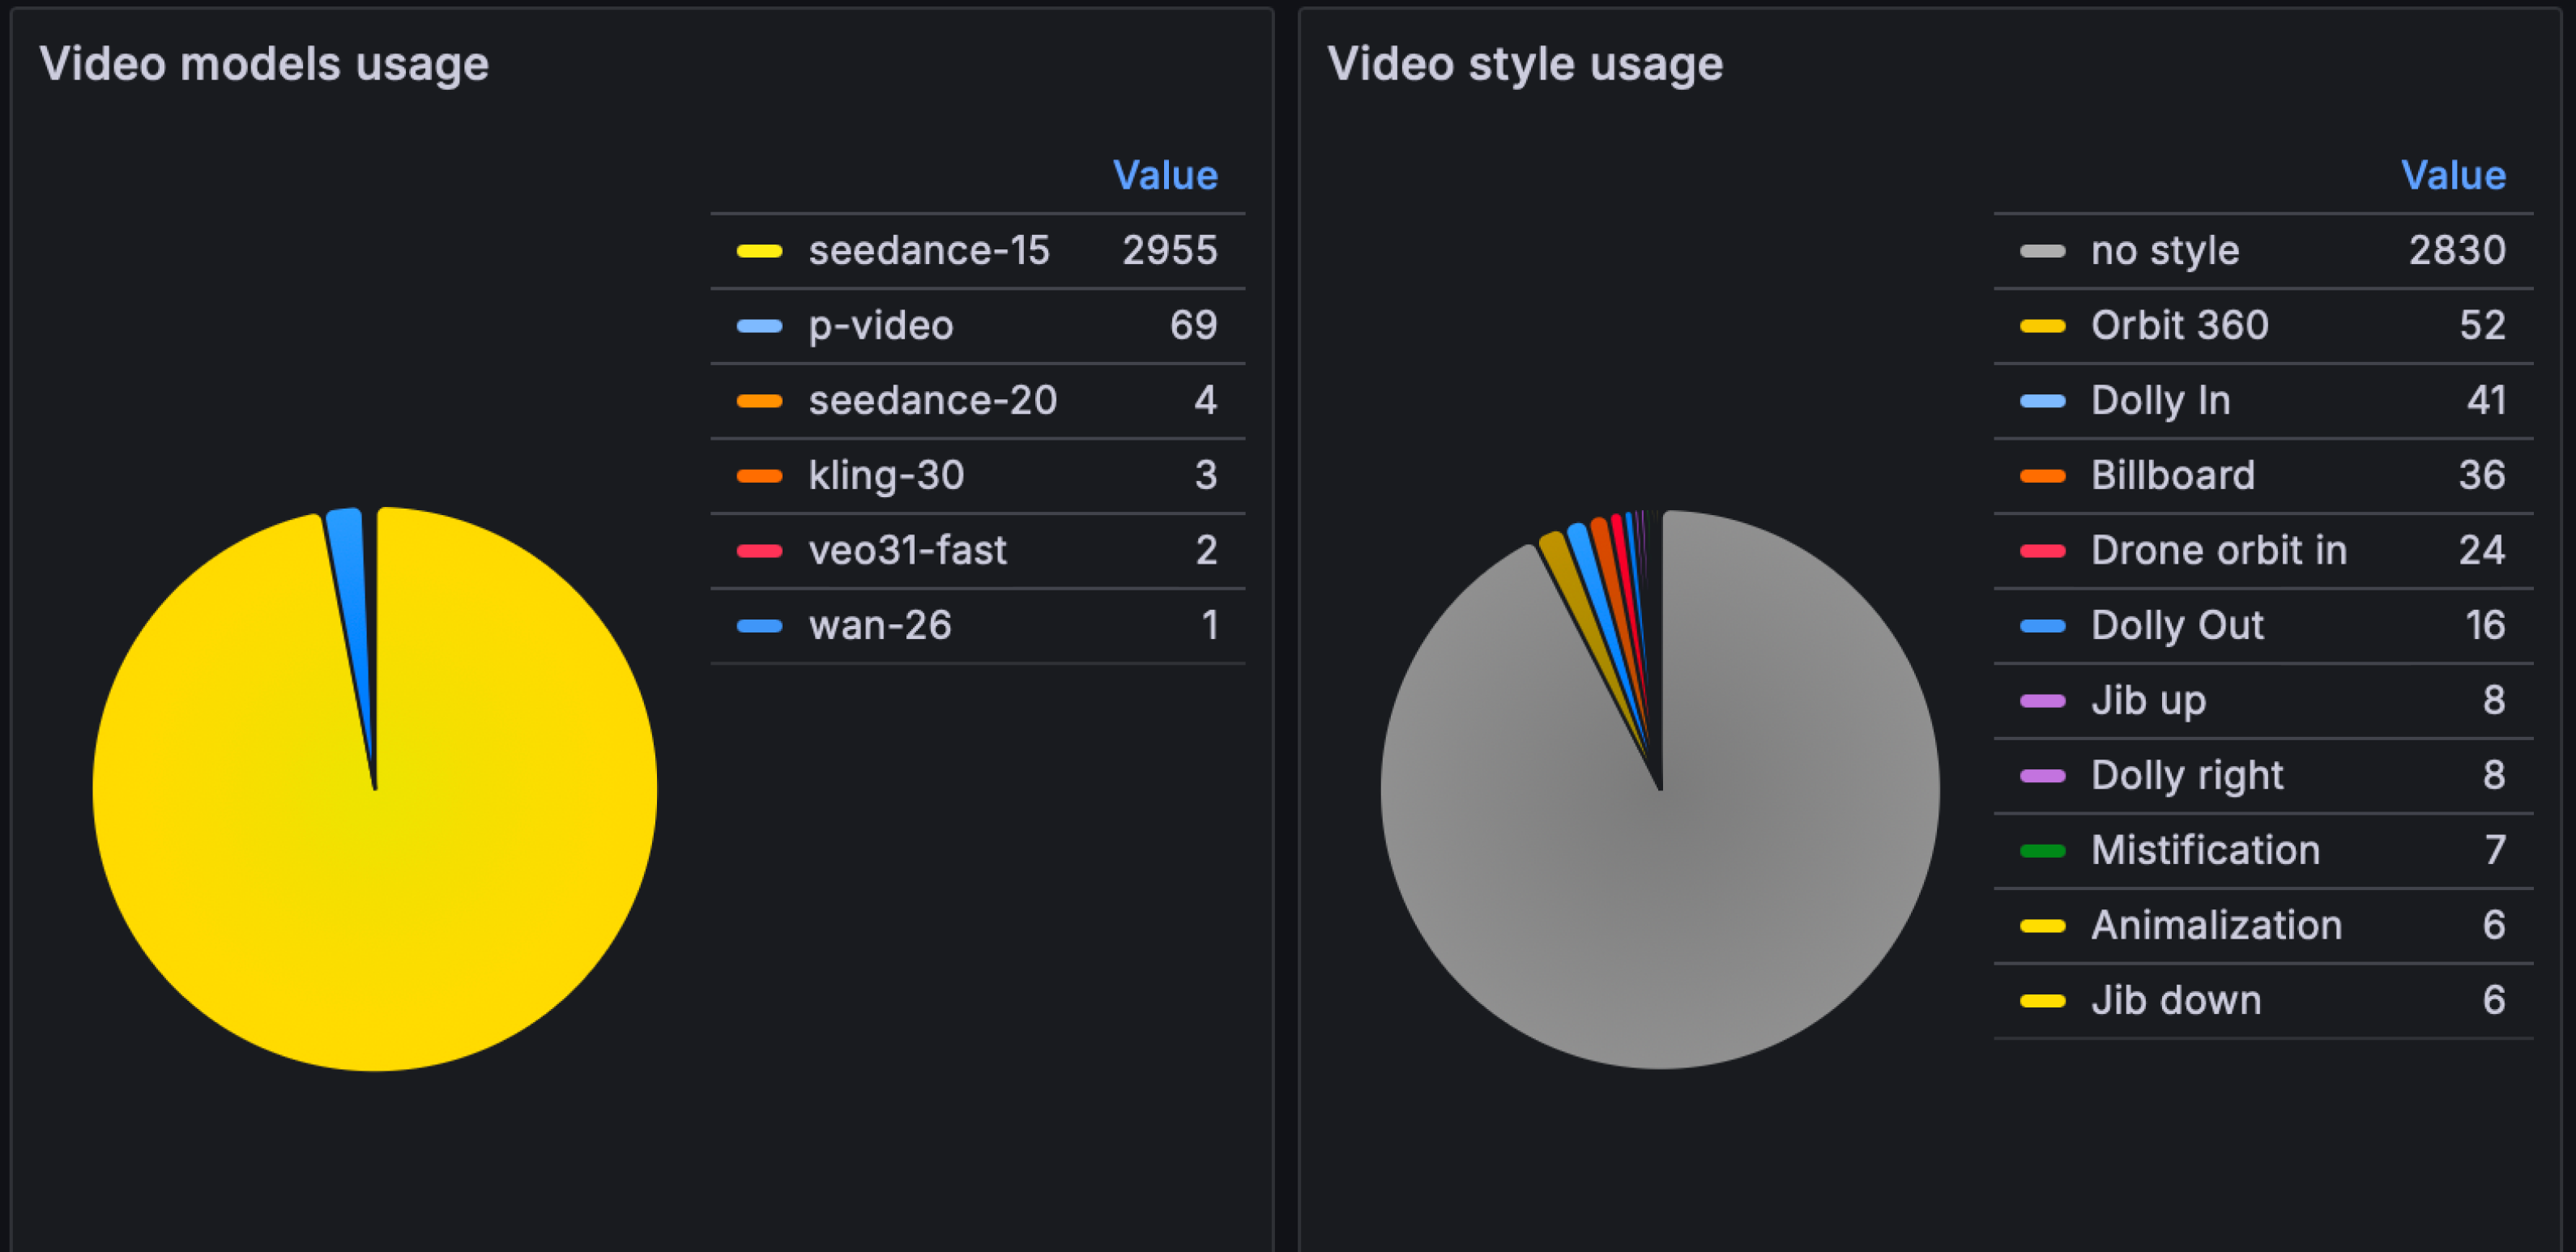Click the value 52 for Orbit 360
Screen dimensions: 2576x1252
click(2482, 326)
